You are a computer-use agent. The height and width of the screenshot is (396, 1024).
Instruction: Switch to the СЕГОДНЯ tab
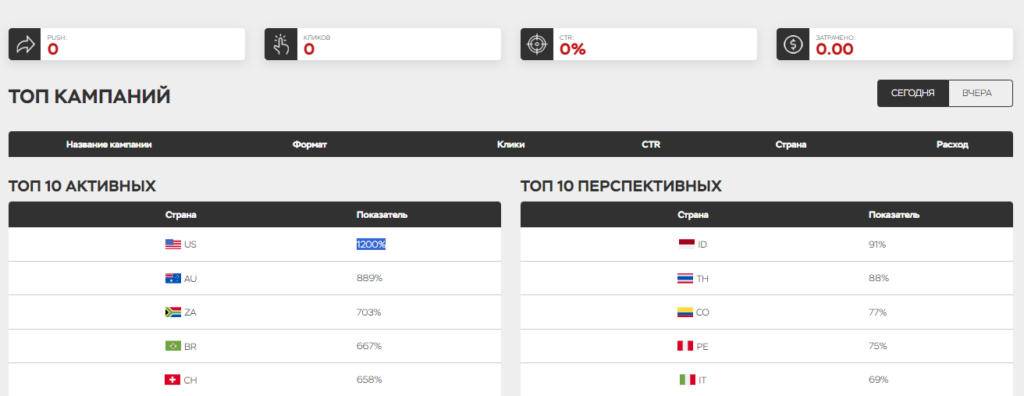coord(912,93)
